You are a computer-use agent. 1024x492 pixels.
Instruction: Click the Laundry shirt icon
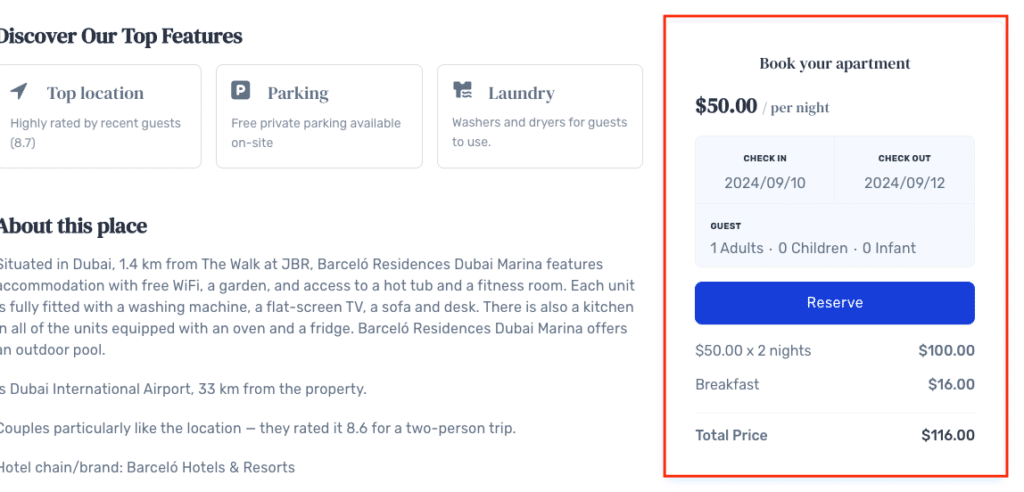pyautogui.click(x=462, y=90)
